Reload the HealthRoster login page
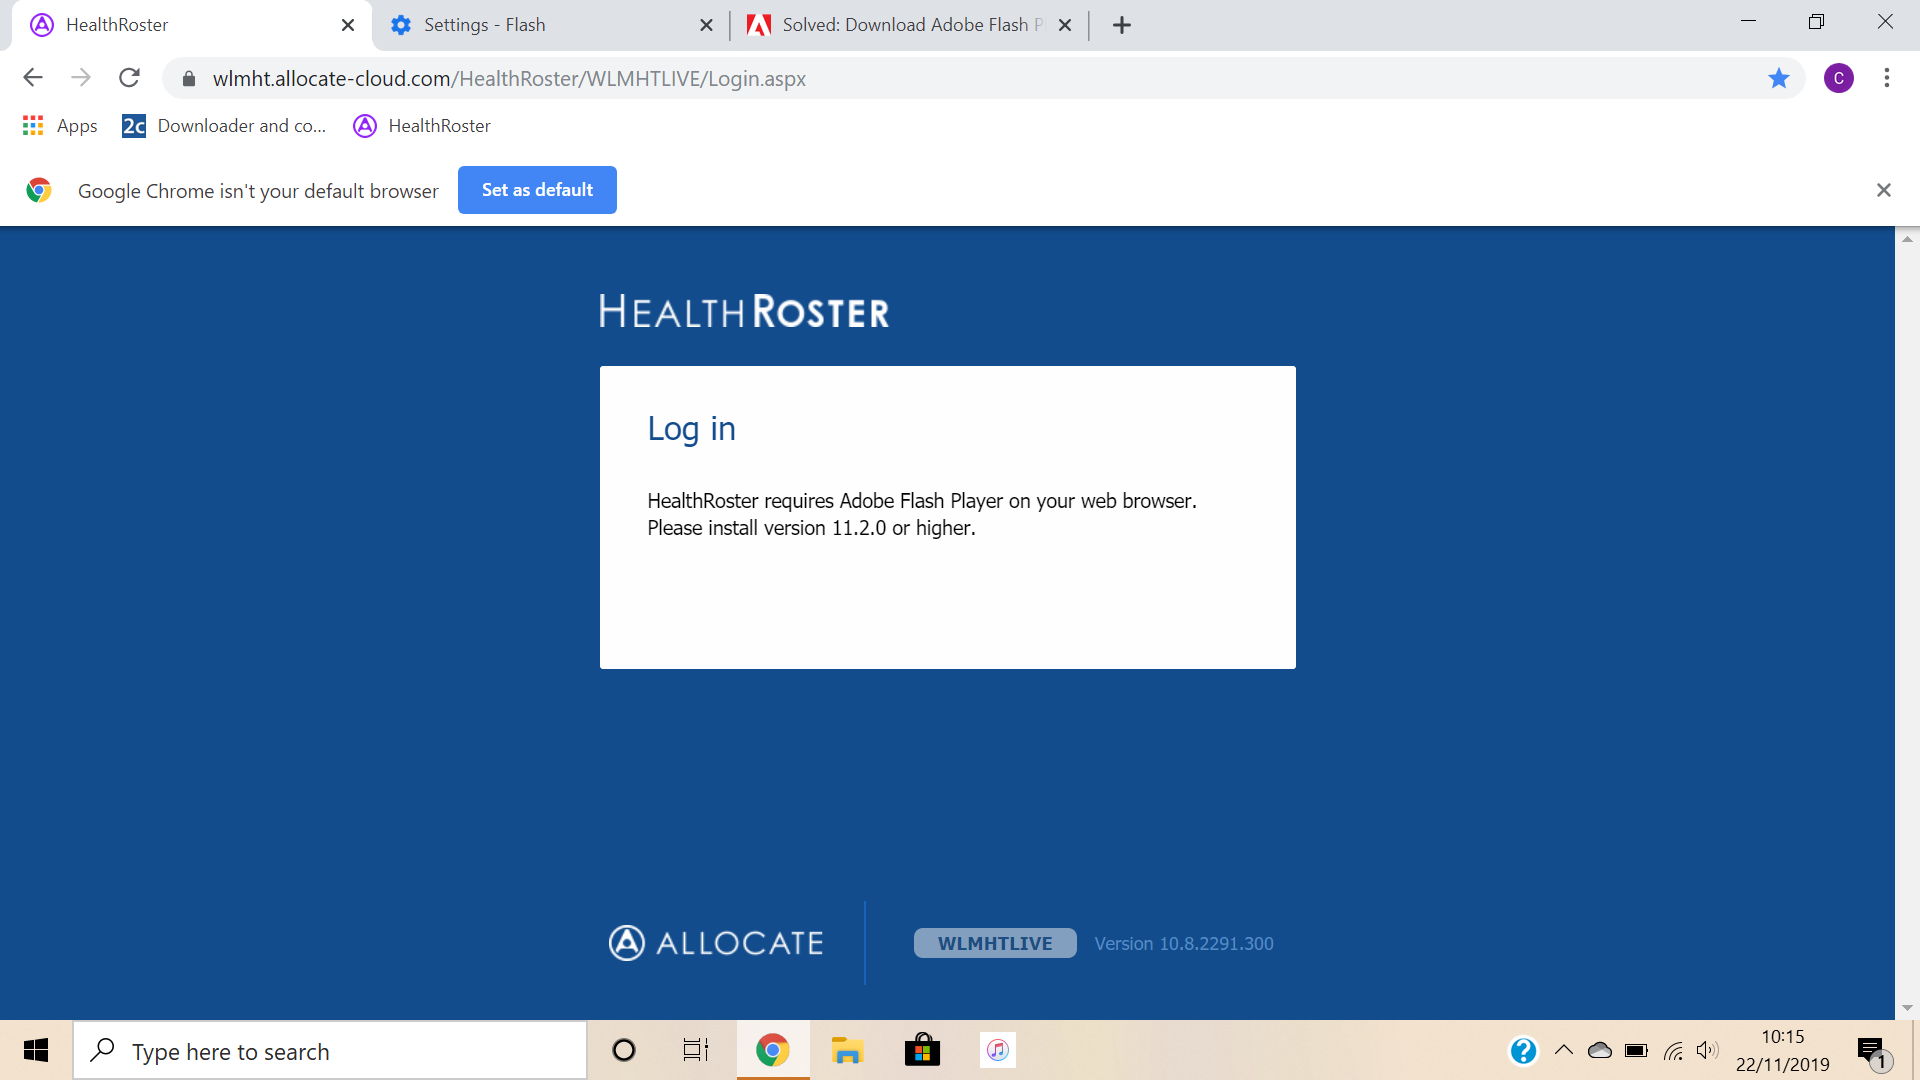This screenshot has height=1080, width=1920. coord(129,78)
